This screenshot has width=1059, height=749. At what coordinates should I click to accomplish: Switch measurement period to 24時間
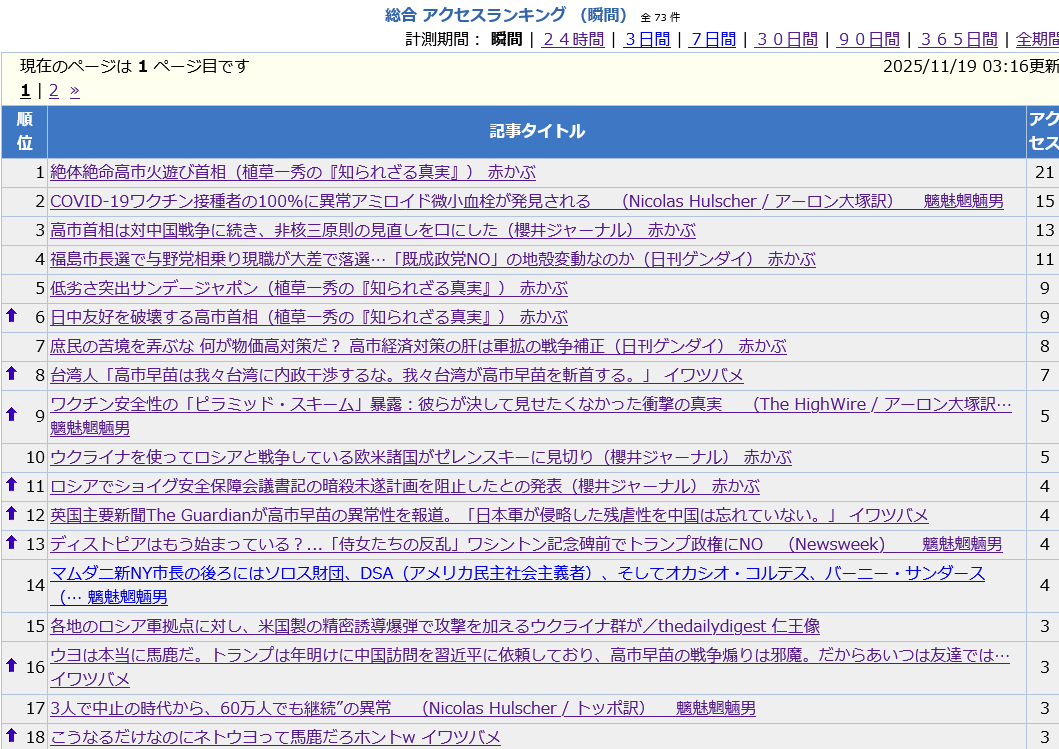click(x=572, y=39)
